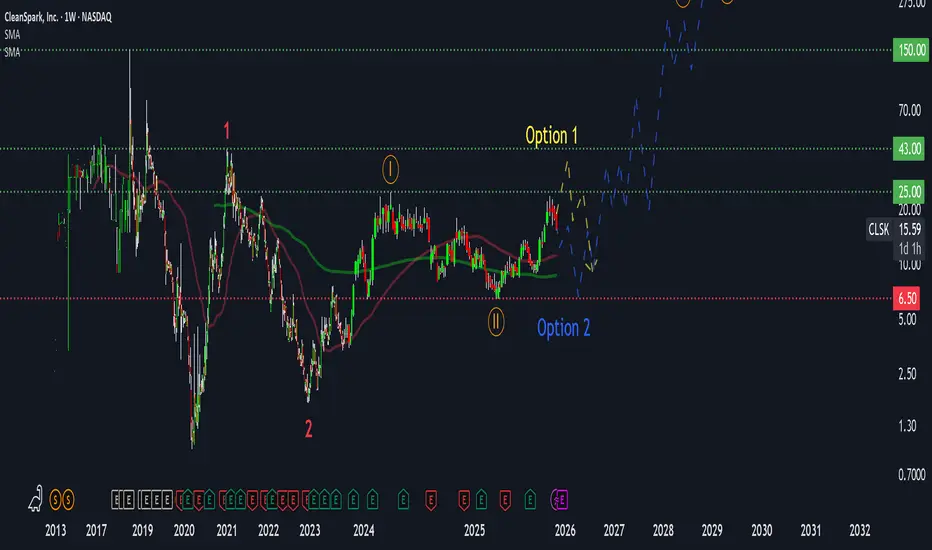Select the circled I wave label
Image resolution: width=932 pixels, height=550 pixels.
[x=390, y=169]
